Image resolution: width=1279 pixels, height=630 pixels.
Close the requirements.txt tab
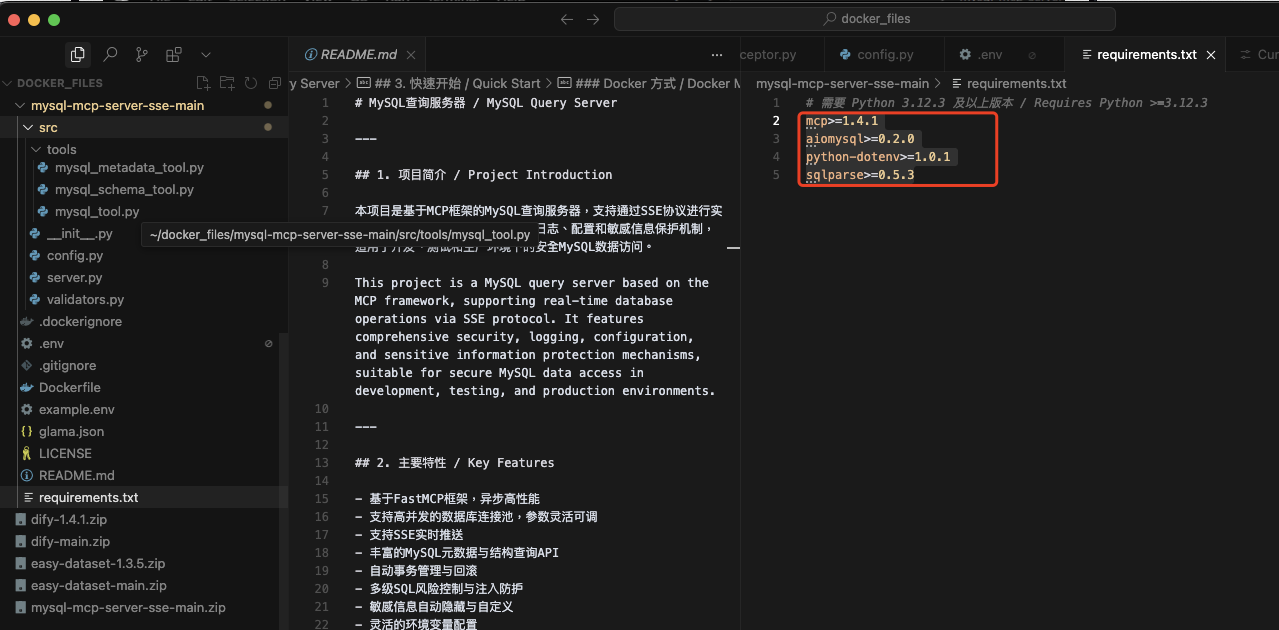1210,54
